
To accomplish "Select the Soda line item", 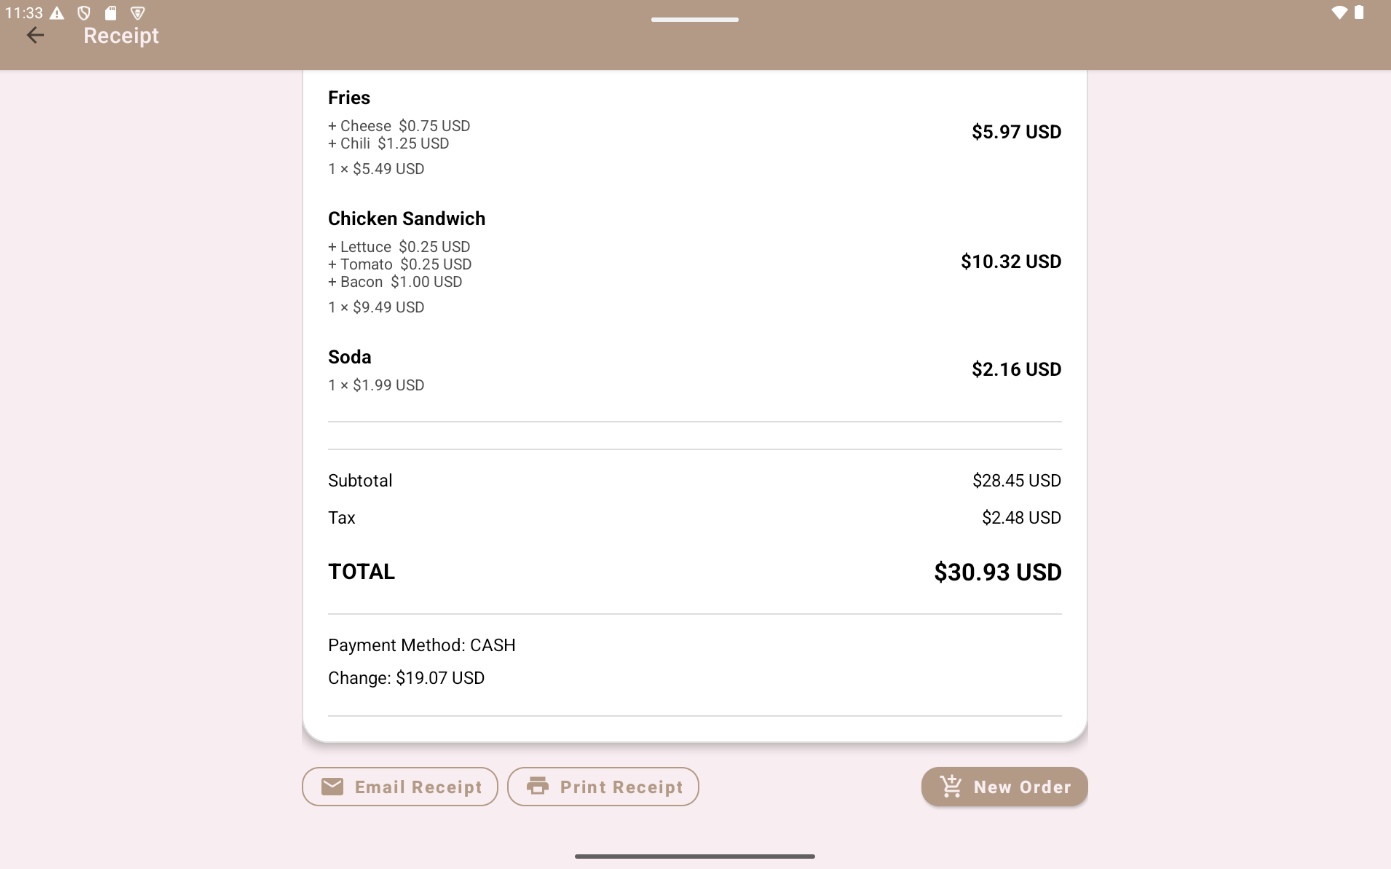I will [x=695, y=369].
